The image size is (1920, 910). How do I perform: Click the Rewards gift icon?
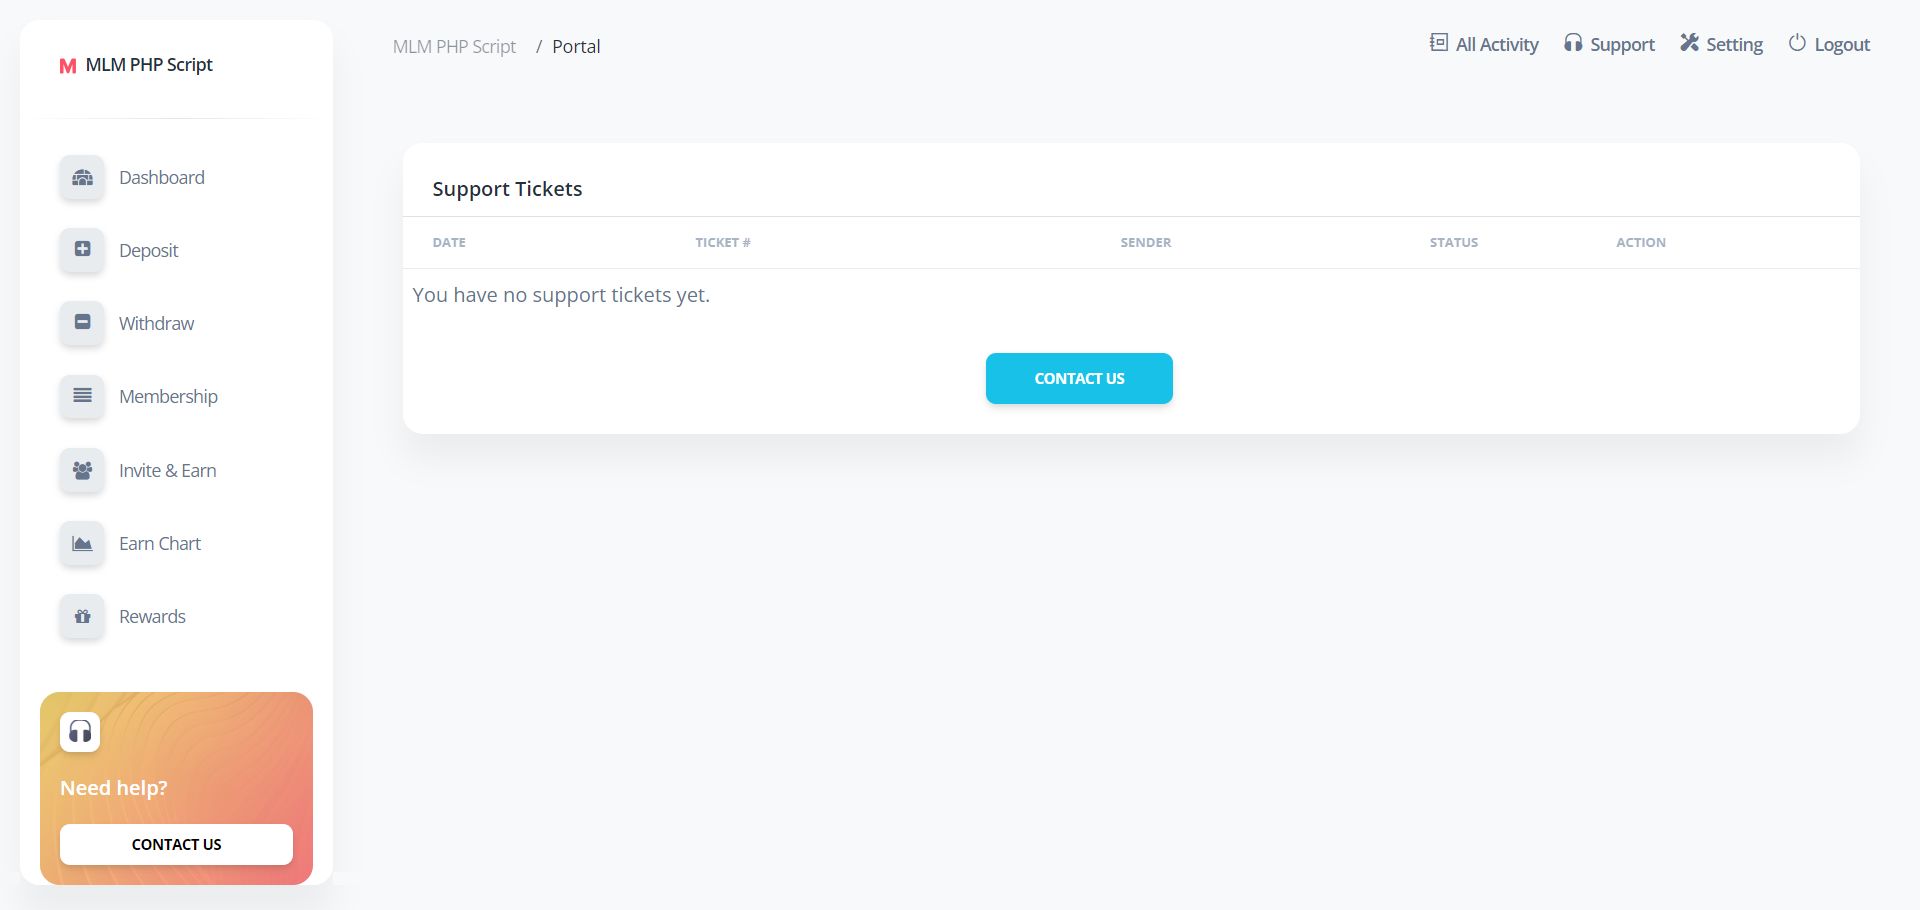click(x=82, y=617)
